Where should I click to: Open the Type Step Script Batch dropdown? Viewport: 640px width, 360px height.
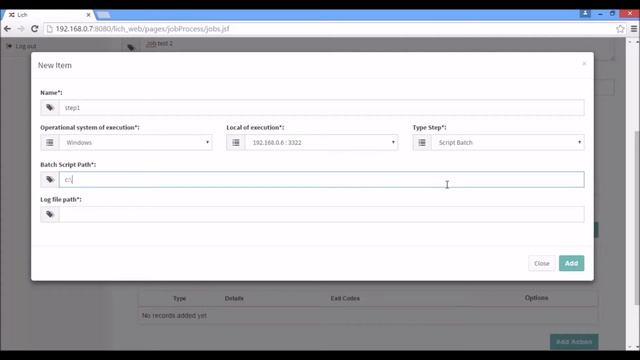pos(508,142)
